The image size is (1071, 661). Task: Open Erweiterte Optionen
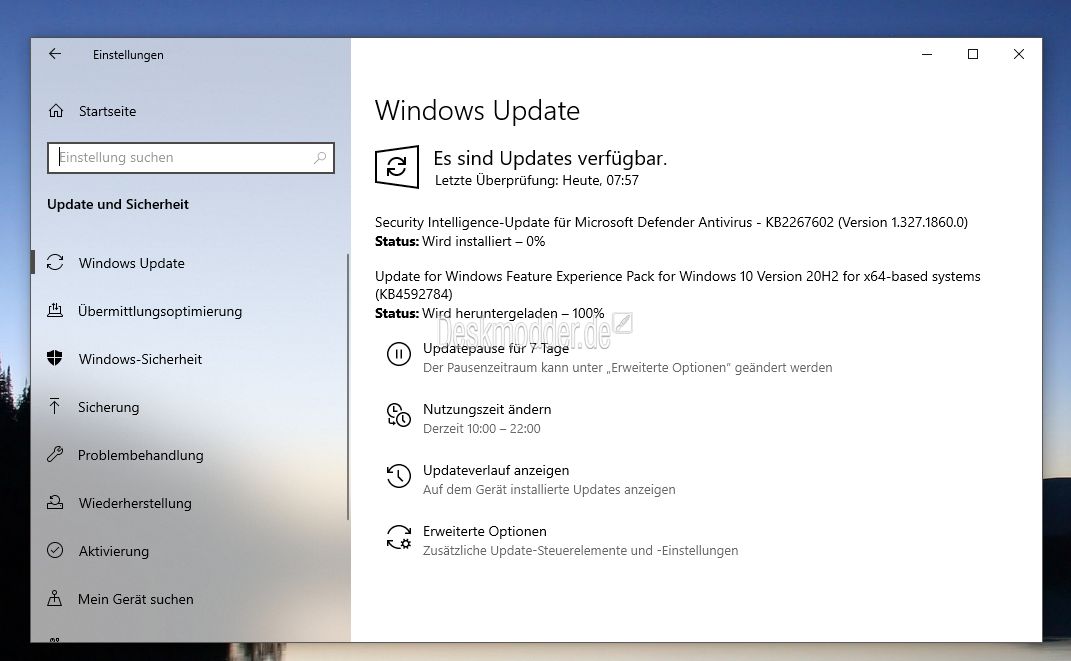pos(485,531)
